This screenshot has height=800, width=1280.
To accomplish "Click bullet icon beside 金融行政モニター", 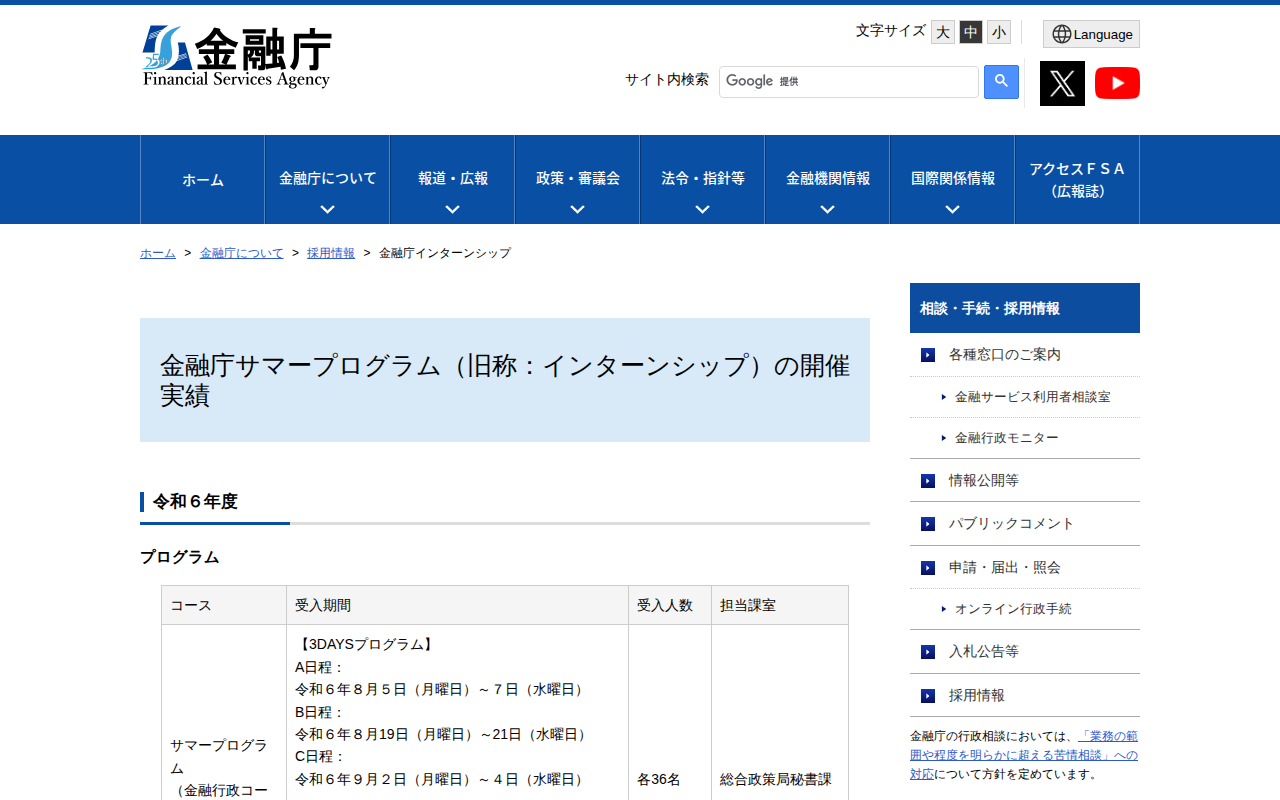I will 944,438.
